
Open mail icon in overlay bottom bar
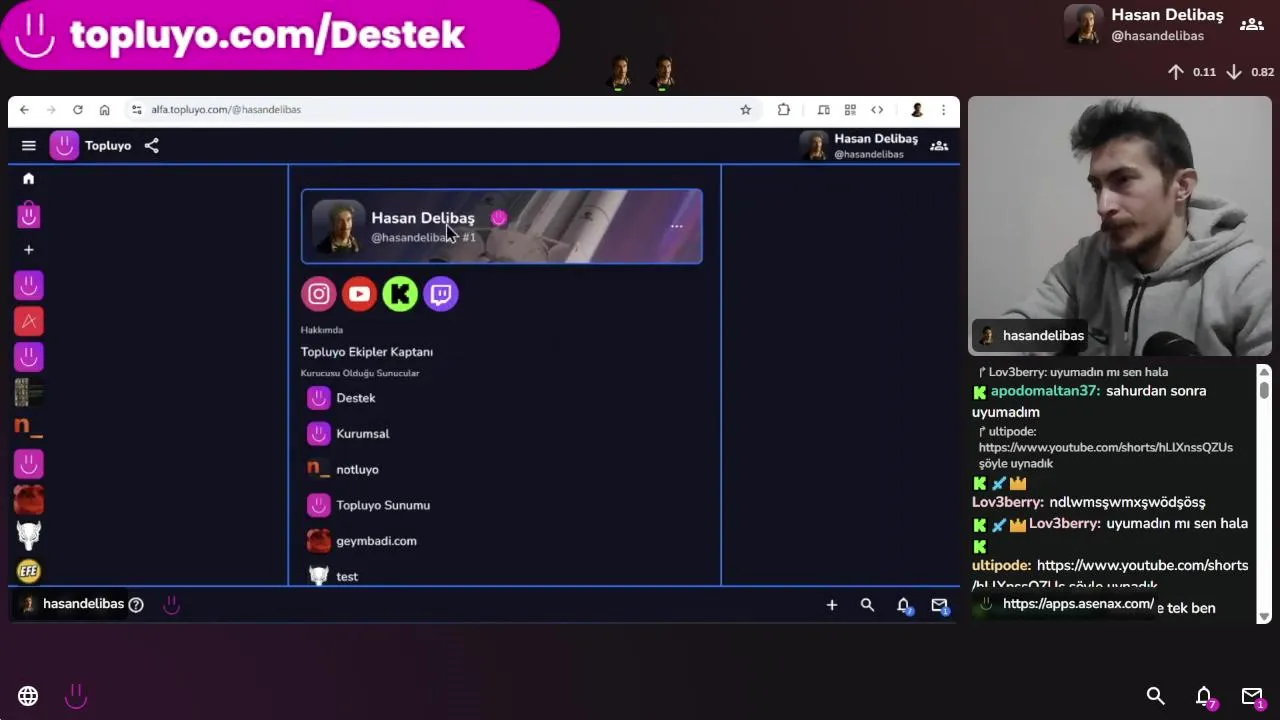pos(1252,696)
